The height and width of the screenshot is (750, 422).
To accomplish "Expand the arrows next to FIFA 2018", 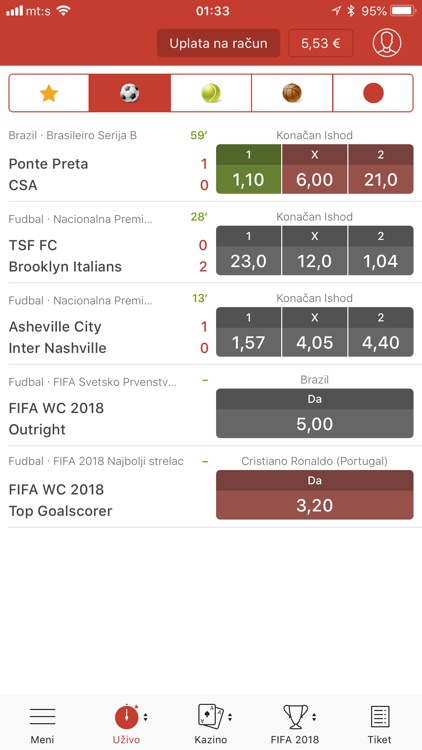I will pos(314,717).
